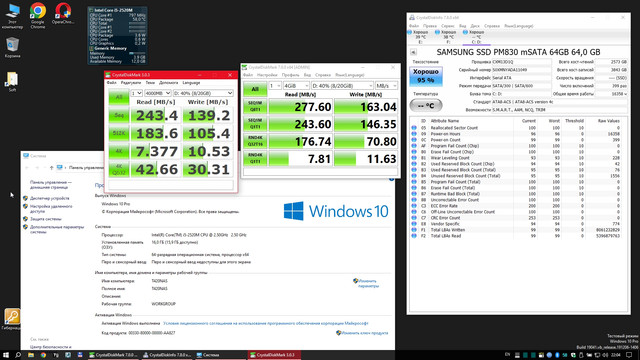The height and width of the screenshot is (360, 640).
Task: Launch Chrome from the taskbar
Action: point(43,355)
